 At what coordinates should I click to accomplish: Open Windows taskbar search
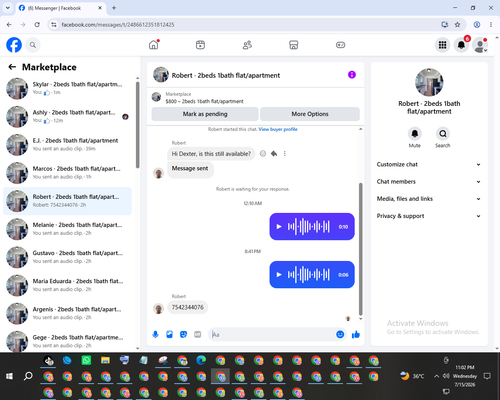click(x=28, y=376)
